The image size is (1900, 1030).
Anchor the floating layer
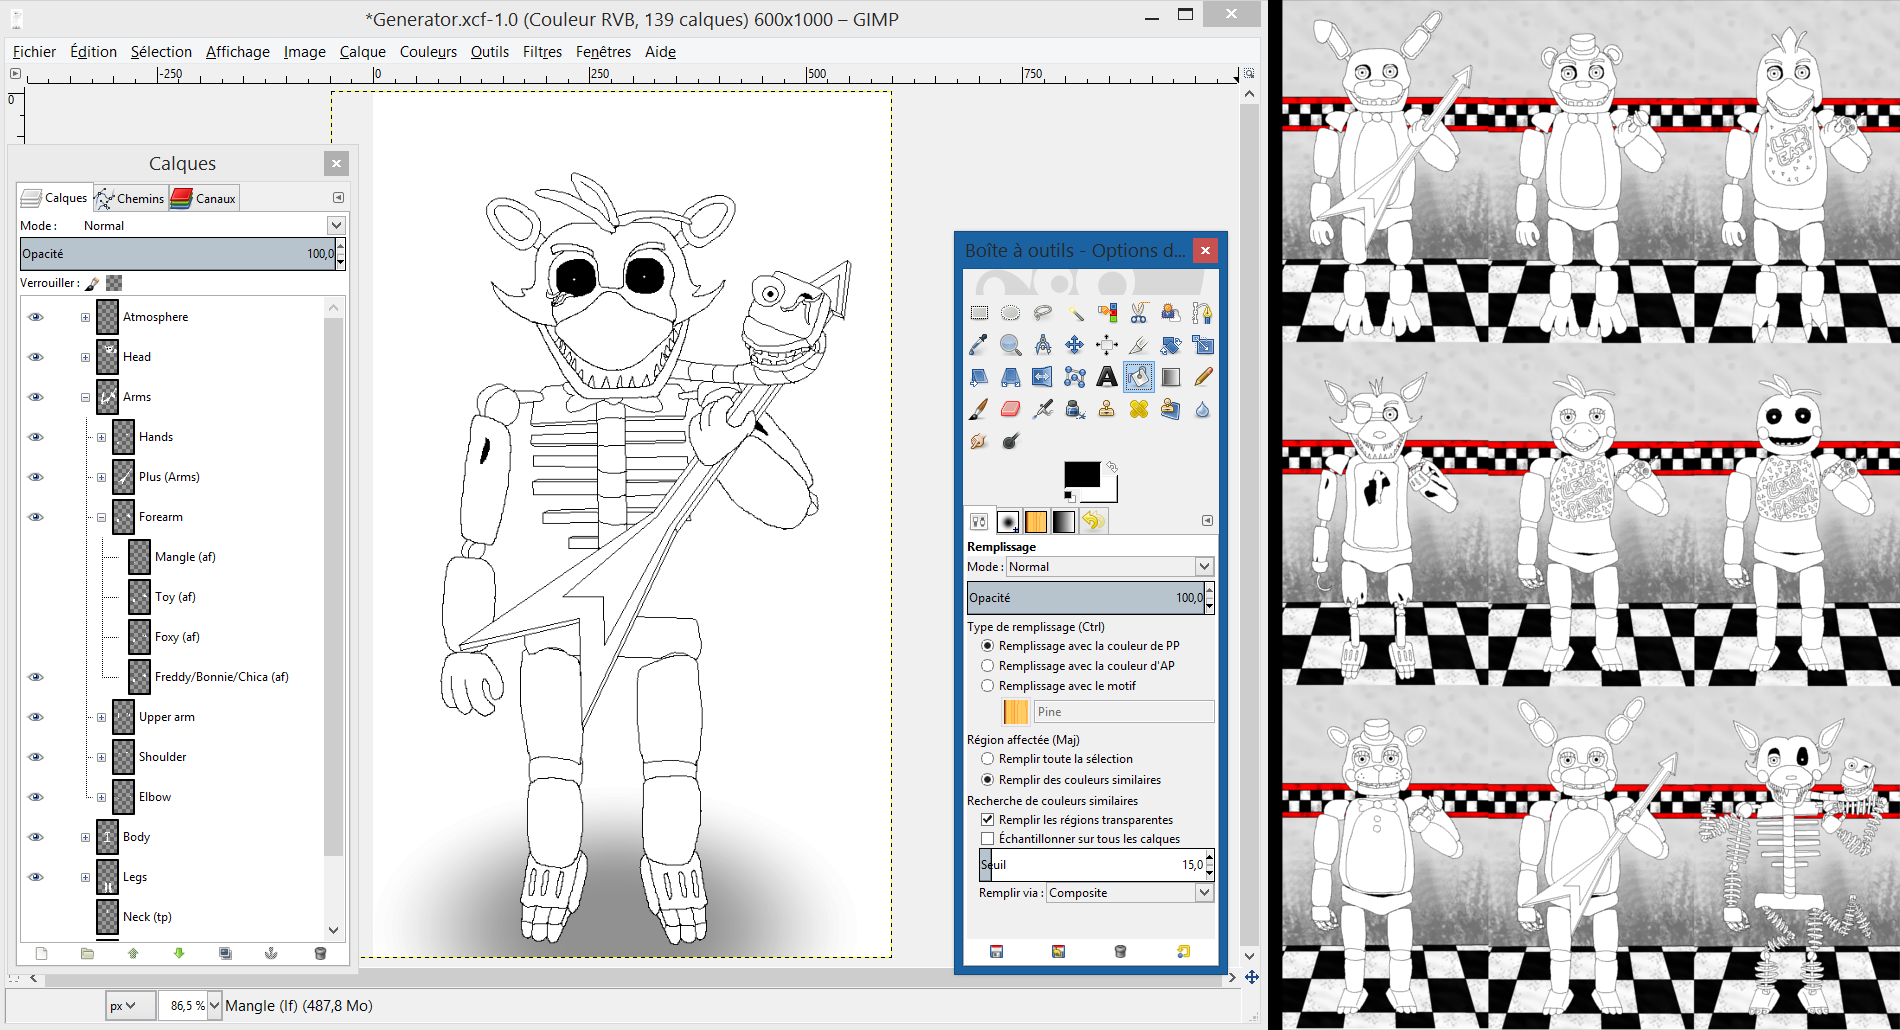click(271, 953)
